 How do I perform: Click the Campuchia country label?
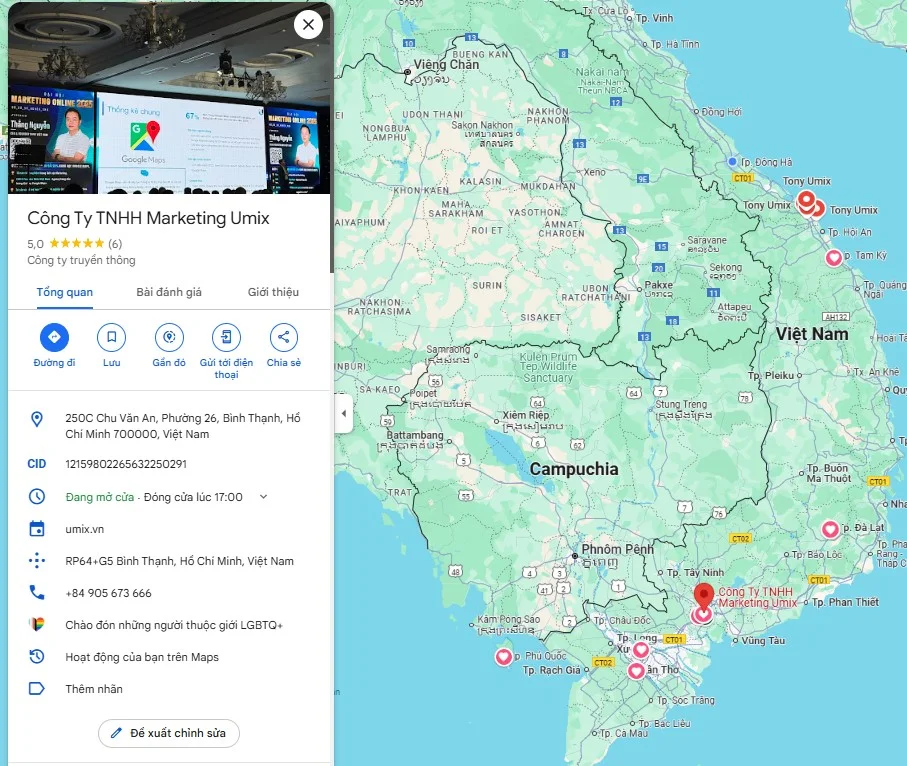pyautogui.click(x=574, y=469)
